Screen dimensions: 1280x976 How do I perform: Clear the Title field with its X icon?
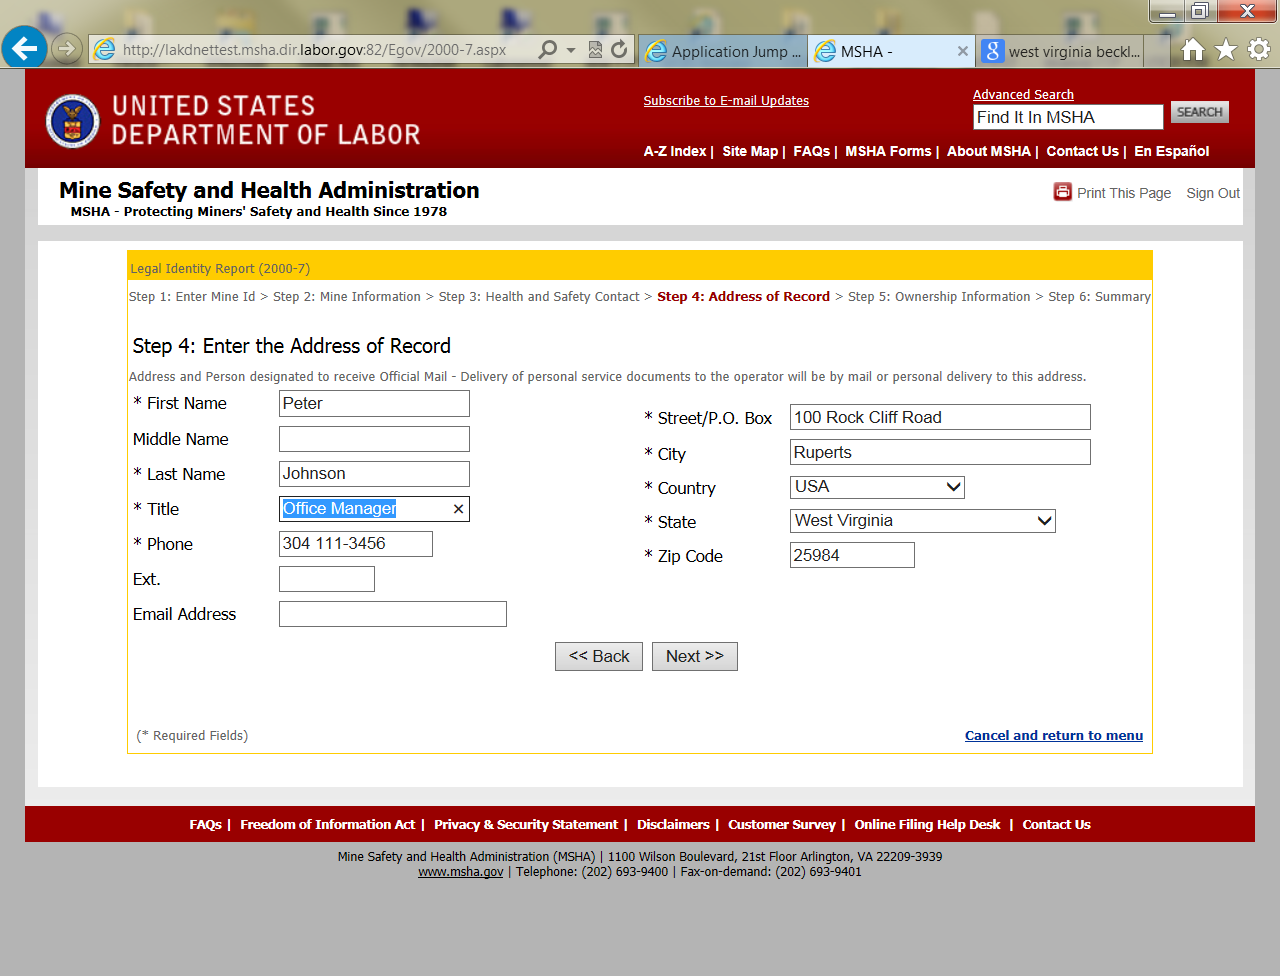[x=458, y=509]
